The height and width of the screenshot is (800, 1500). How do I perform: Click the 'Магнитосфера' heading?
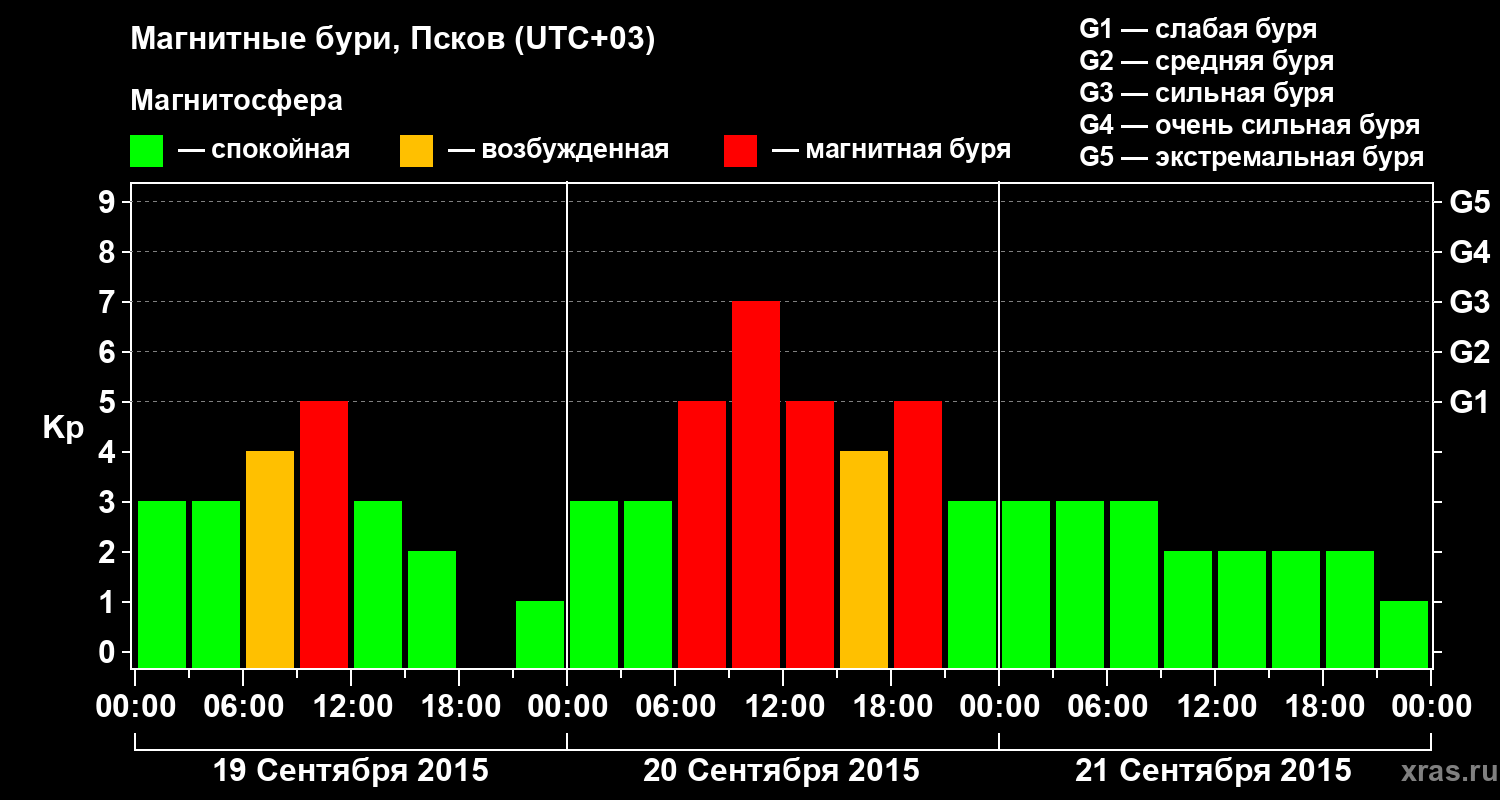tap(237, 101)
